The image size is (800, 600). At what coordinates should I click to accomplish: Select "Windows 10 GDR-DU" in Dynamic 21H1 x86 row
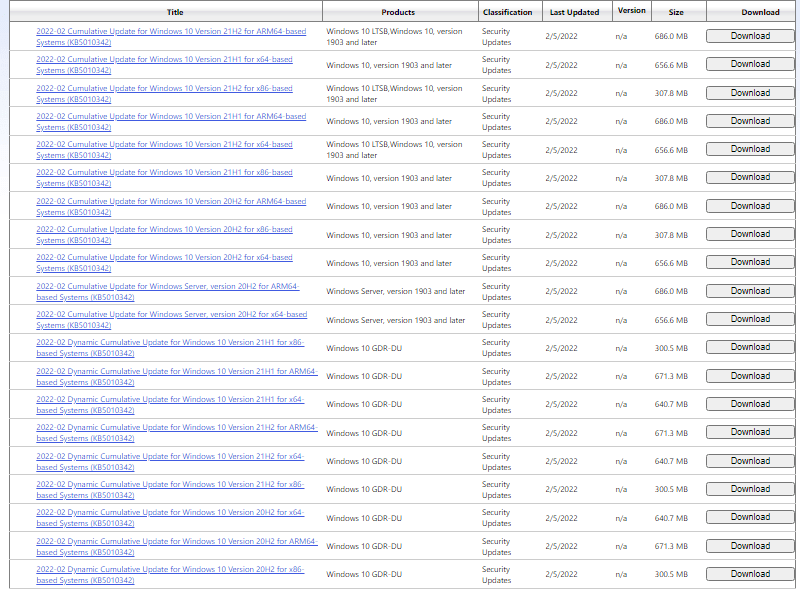click(x=364, y=348)
